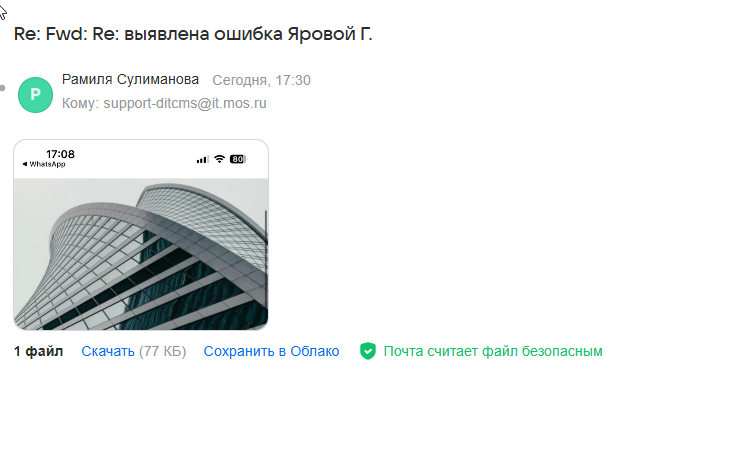Click the Кому: recipient label
The height and width of the screenshot is (459, 730).
pyautogui.click(x=80, y=103)
